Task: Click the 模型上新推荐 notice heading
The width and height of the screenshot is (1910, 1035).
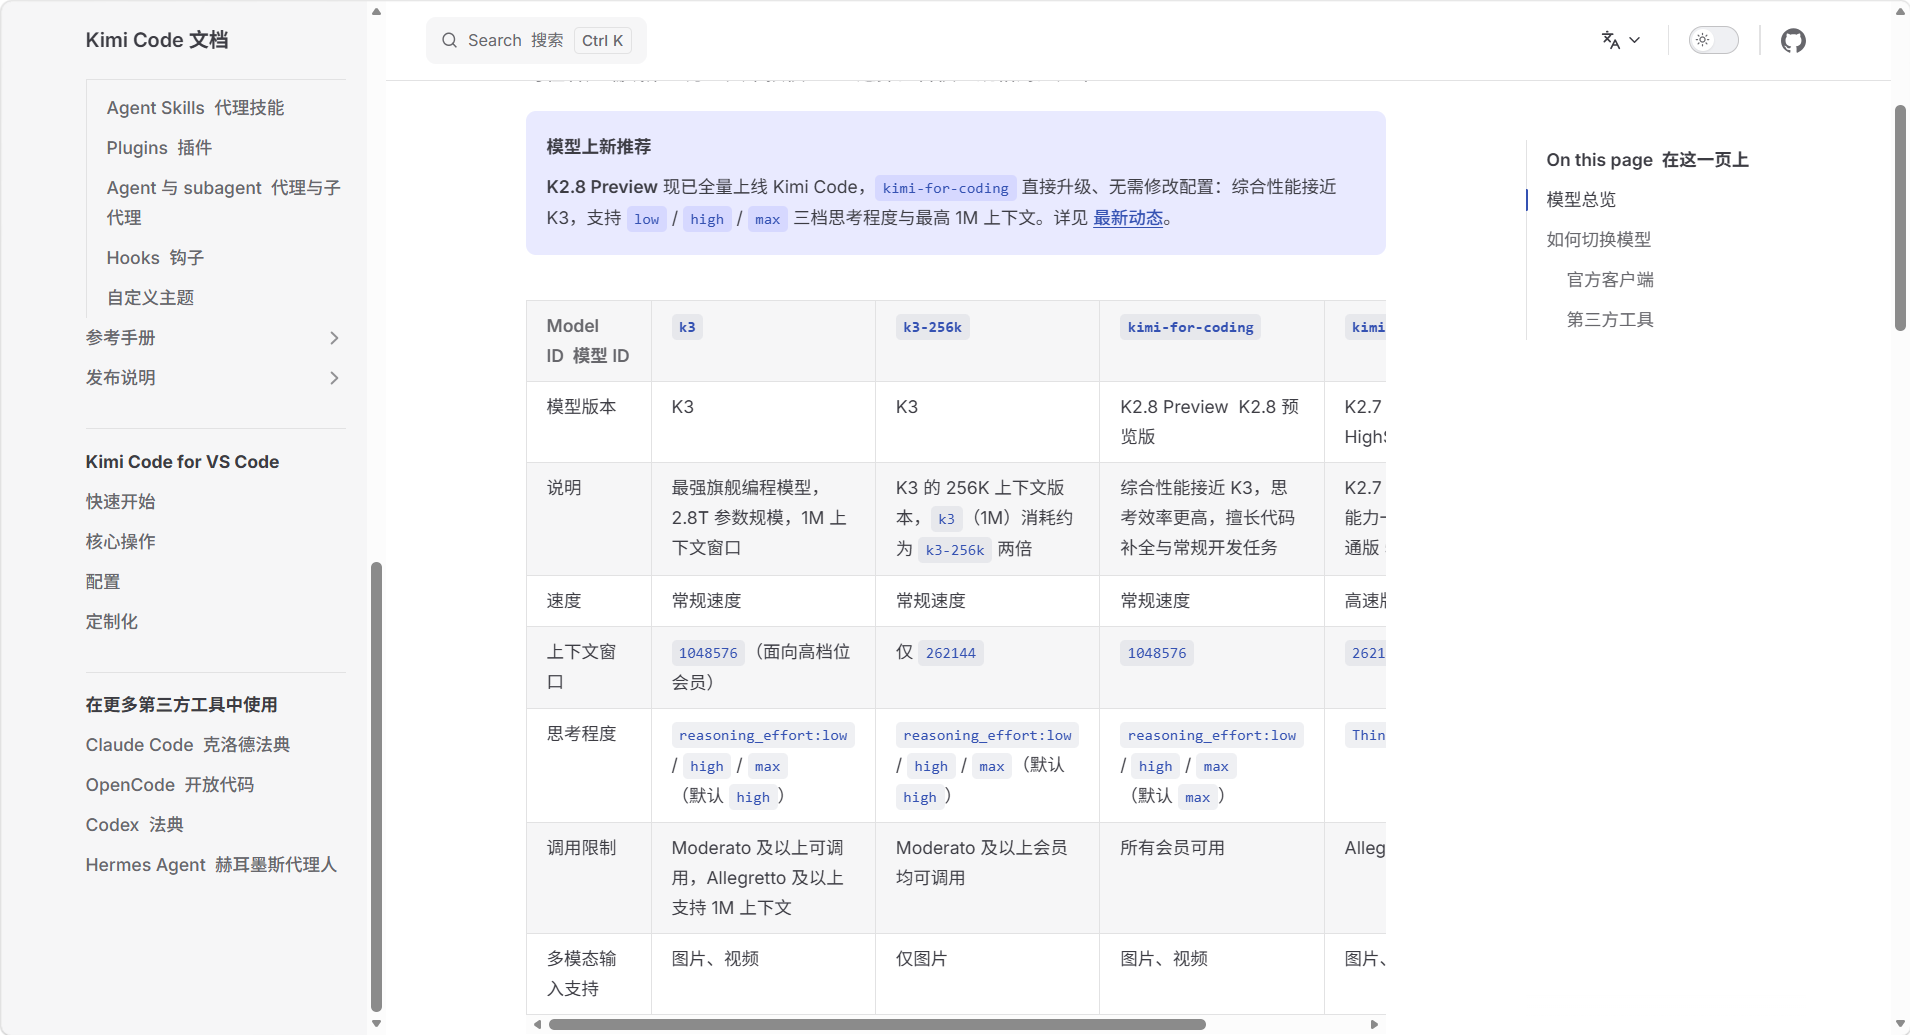Action: pyautogui.click(x=599, y=147)
